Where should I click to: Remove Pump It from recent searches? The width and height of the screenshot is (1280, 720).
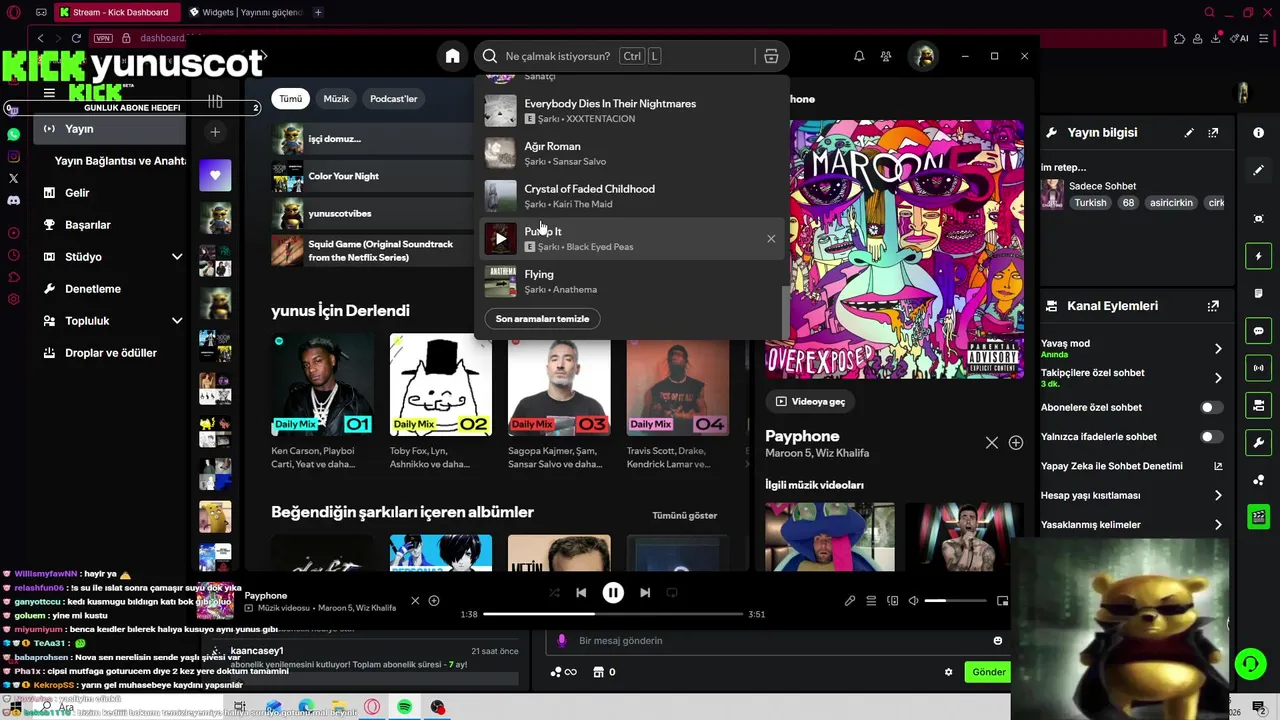771,239
